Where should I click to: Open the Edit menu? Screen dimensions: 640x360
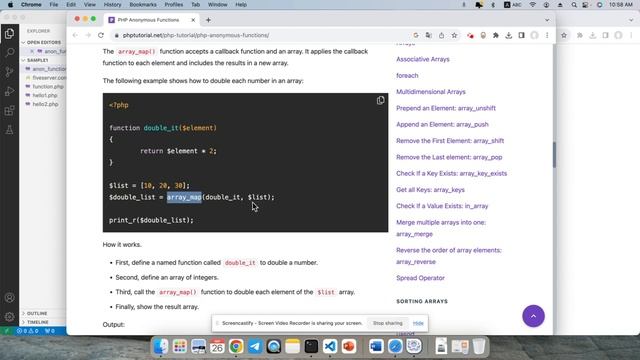(x=71, y=4)
